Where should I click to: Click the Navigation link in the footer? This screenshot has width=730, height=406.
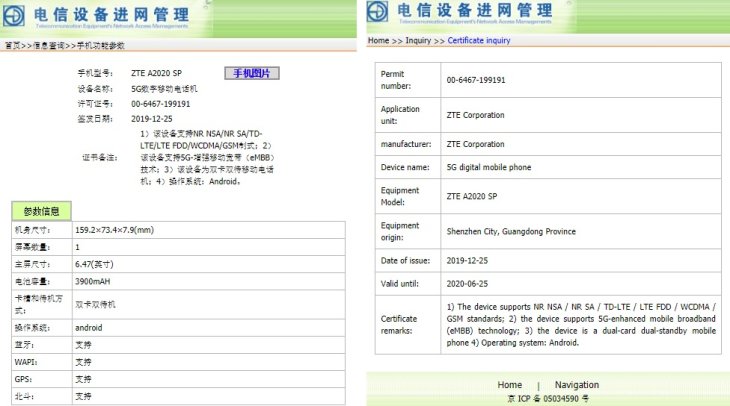[x=577, y=385]
